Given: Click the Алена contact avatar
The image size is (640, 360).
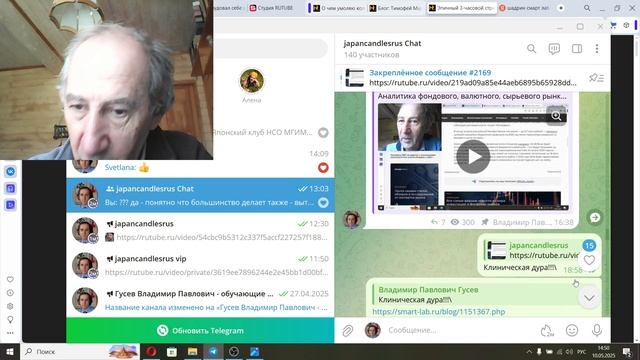Looking at the screenshot, I should [x=251, y=81].
